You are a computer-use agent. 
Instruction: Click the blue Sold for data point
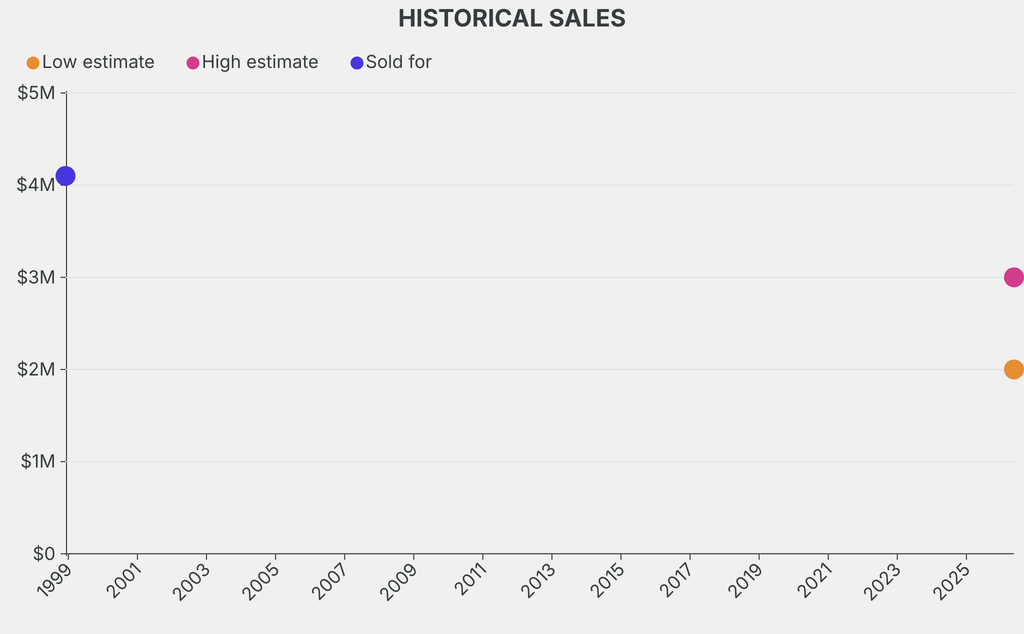pos(65,176)
